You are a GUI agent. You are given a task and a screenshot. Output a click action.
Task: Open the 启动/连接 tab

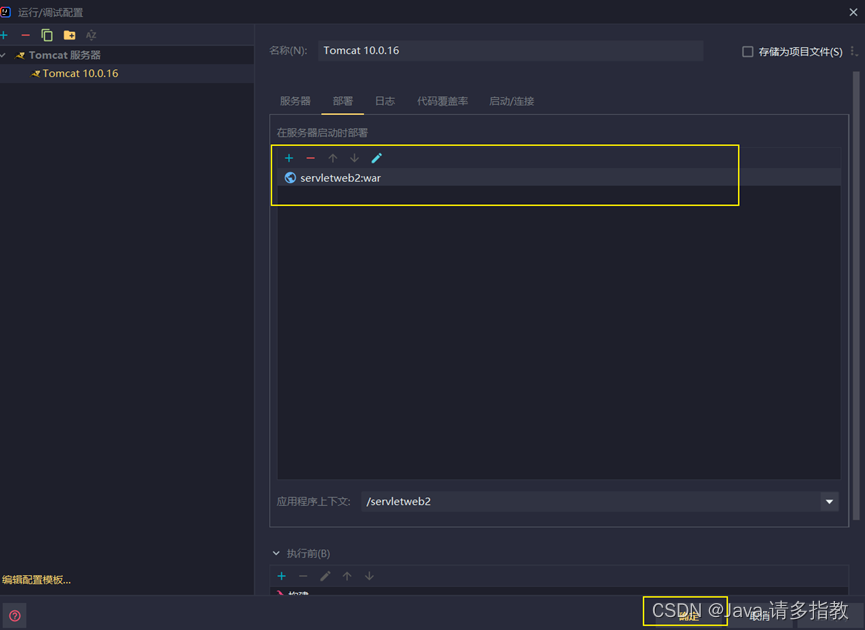coord(511,101)
